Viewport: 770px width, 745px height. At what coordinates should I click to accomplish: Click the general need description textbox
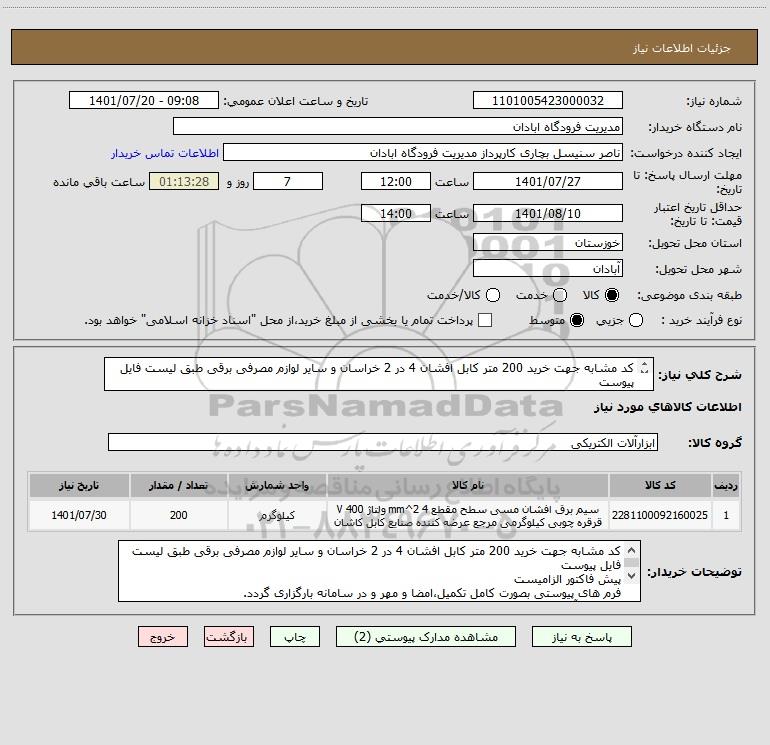[x=379, y=375]
